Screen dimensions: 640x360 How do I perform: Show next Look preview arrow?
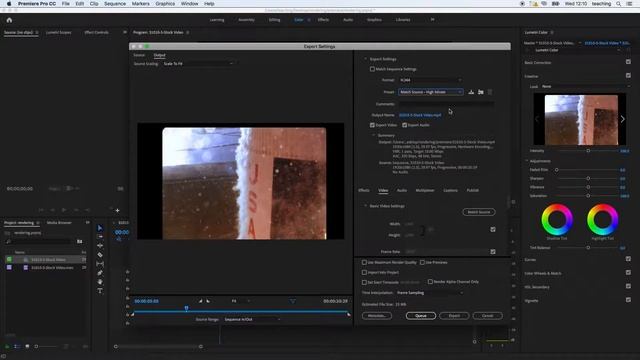[x=622, y=119]
